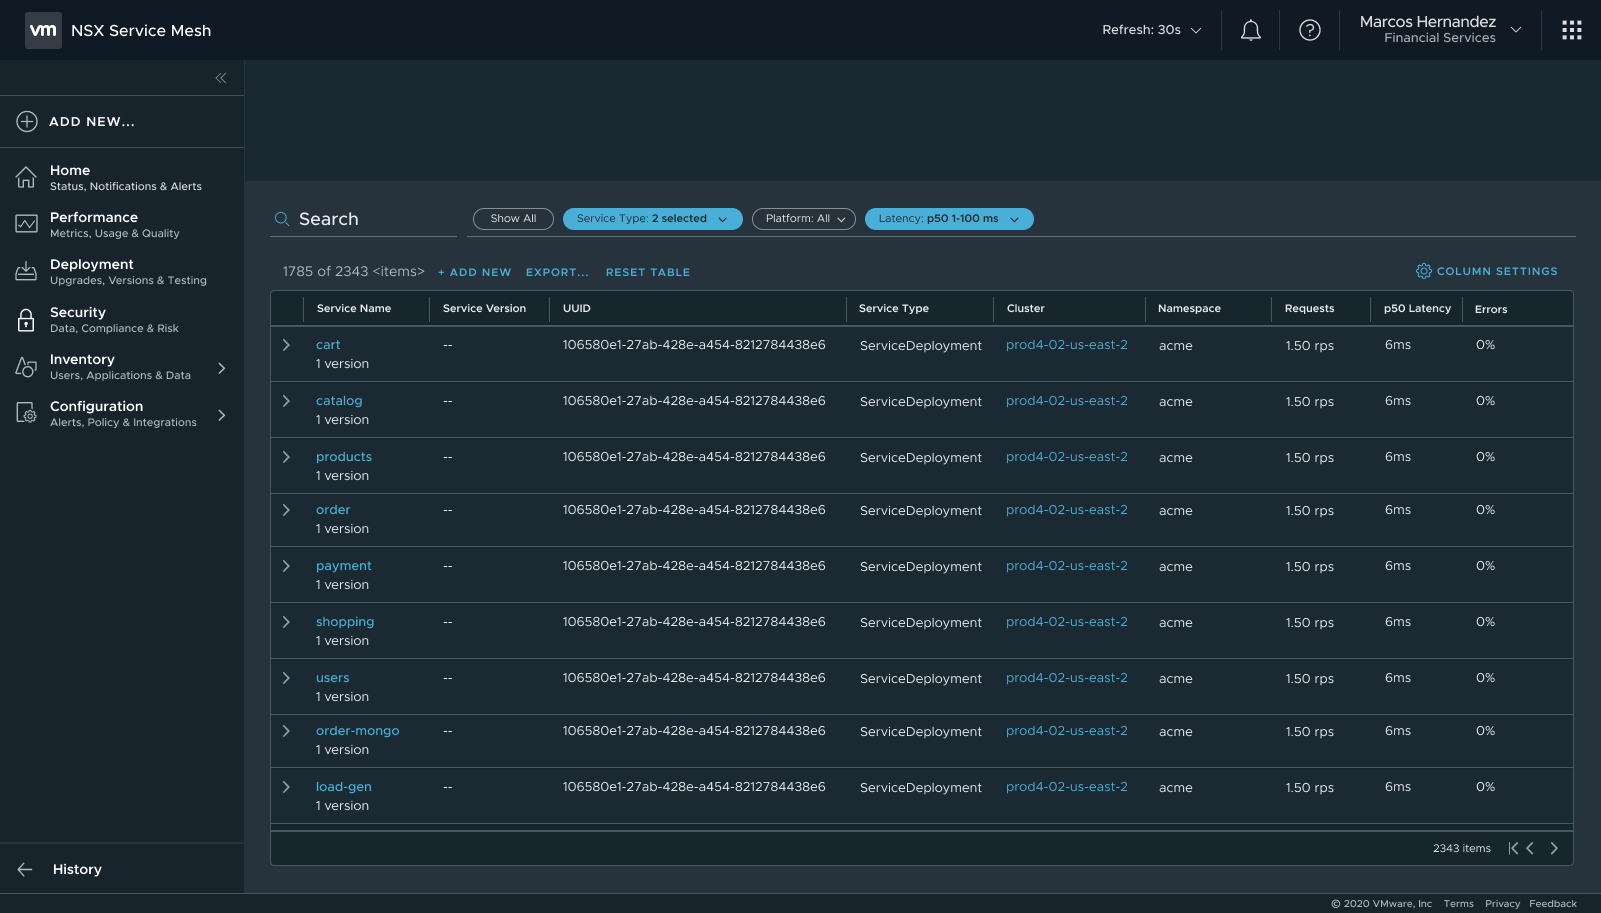Sort by p50 Latency column header
Screen dimensions: 1601x913
[1417, 308]
